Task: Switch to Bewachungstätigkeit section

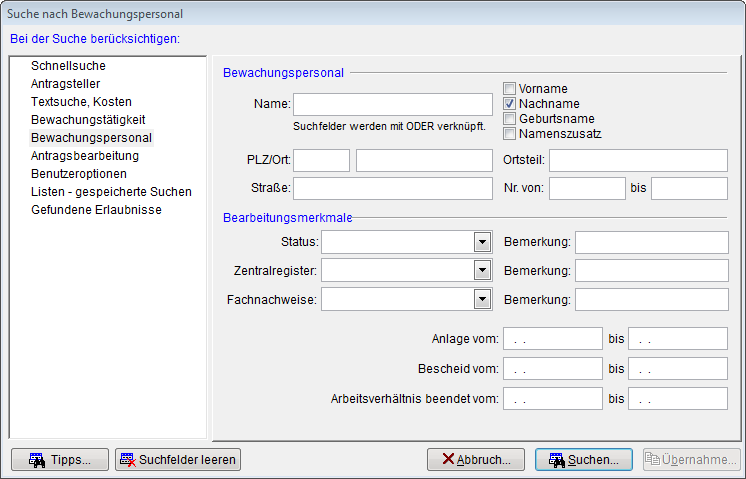Action: tap(88, 120)
